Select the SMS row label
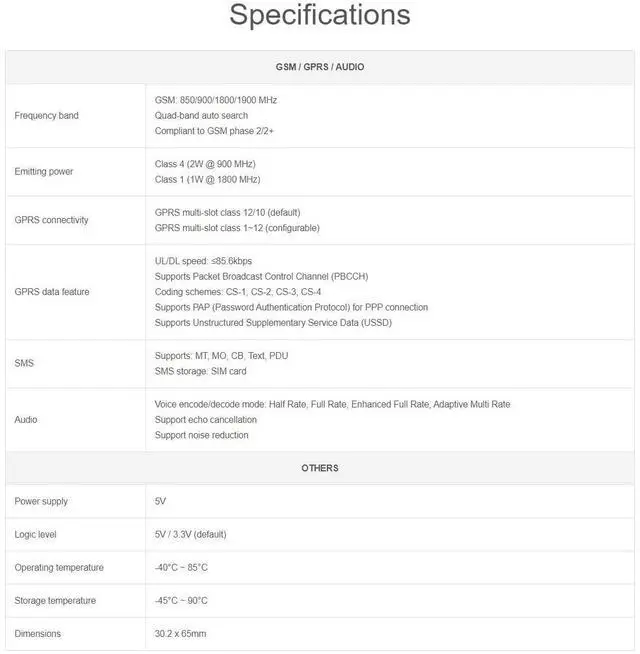This screenshot has height=654, width=640. point(24,363)
